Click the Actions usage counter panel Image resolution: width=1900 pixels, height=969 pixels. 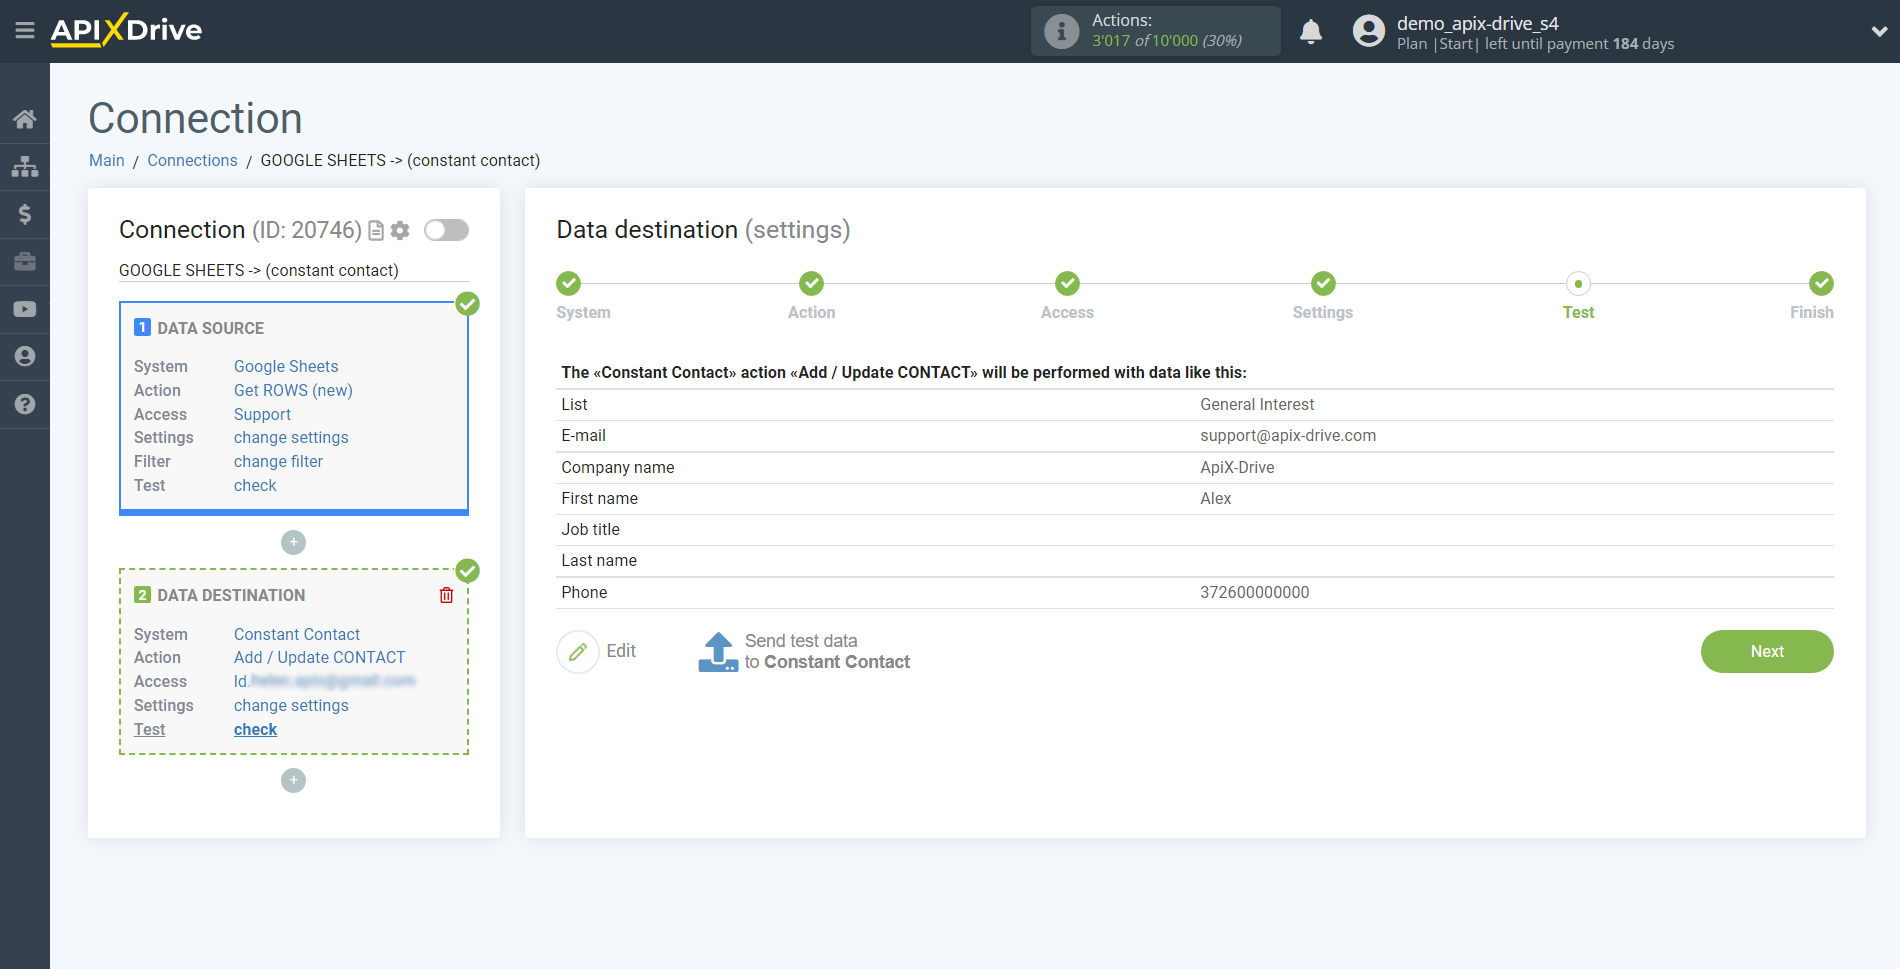point(1155,31)
